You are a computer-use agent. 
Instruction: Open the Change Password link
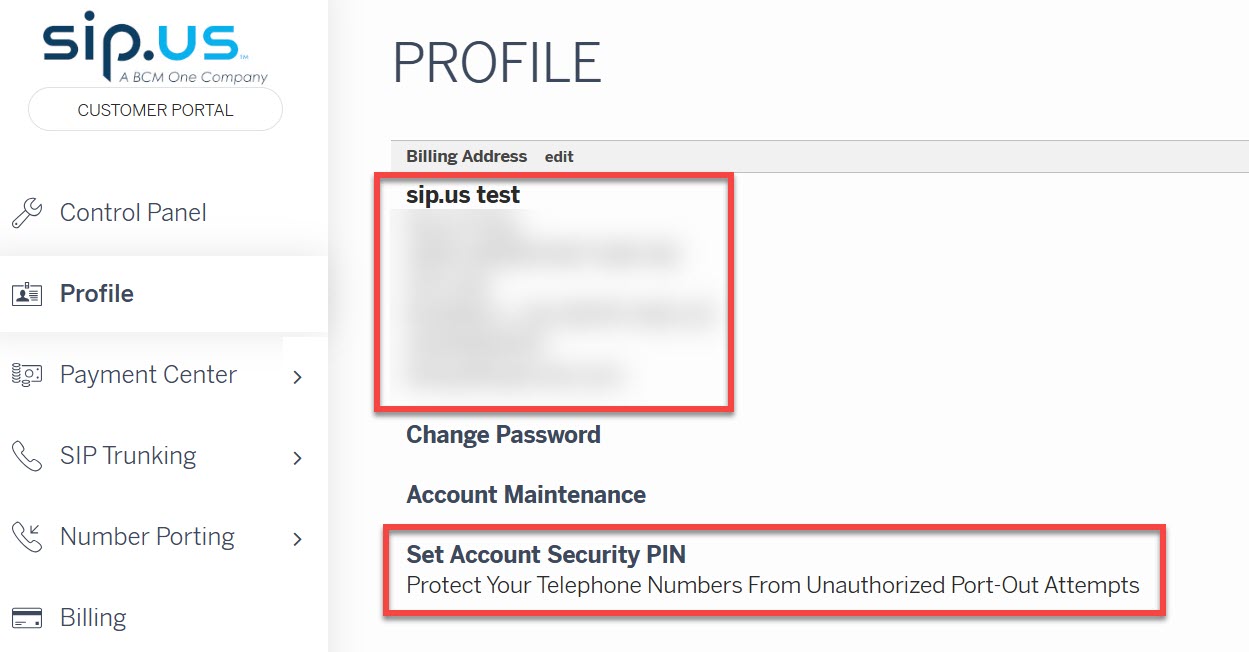[503, 435]
